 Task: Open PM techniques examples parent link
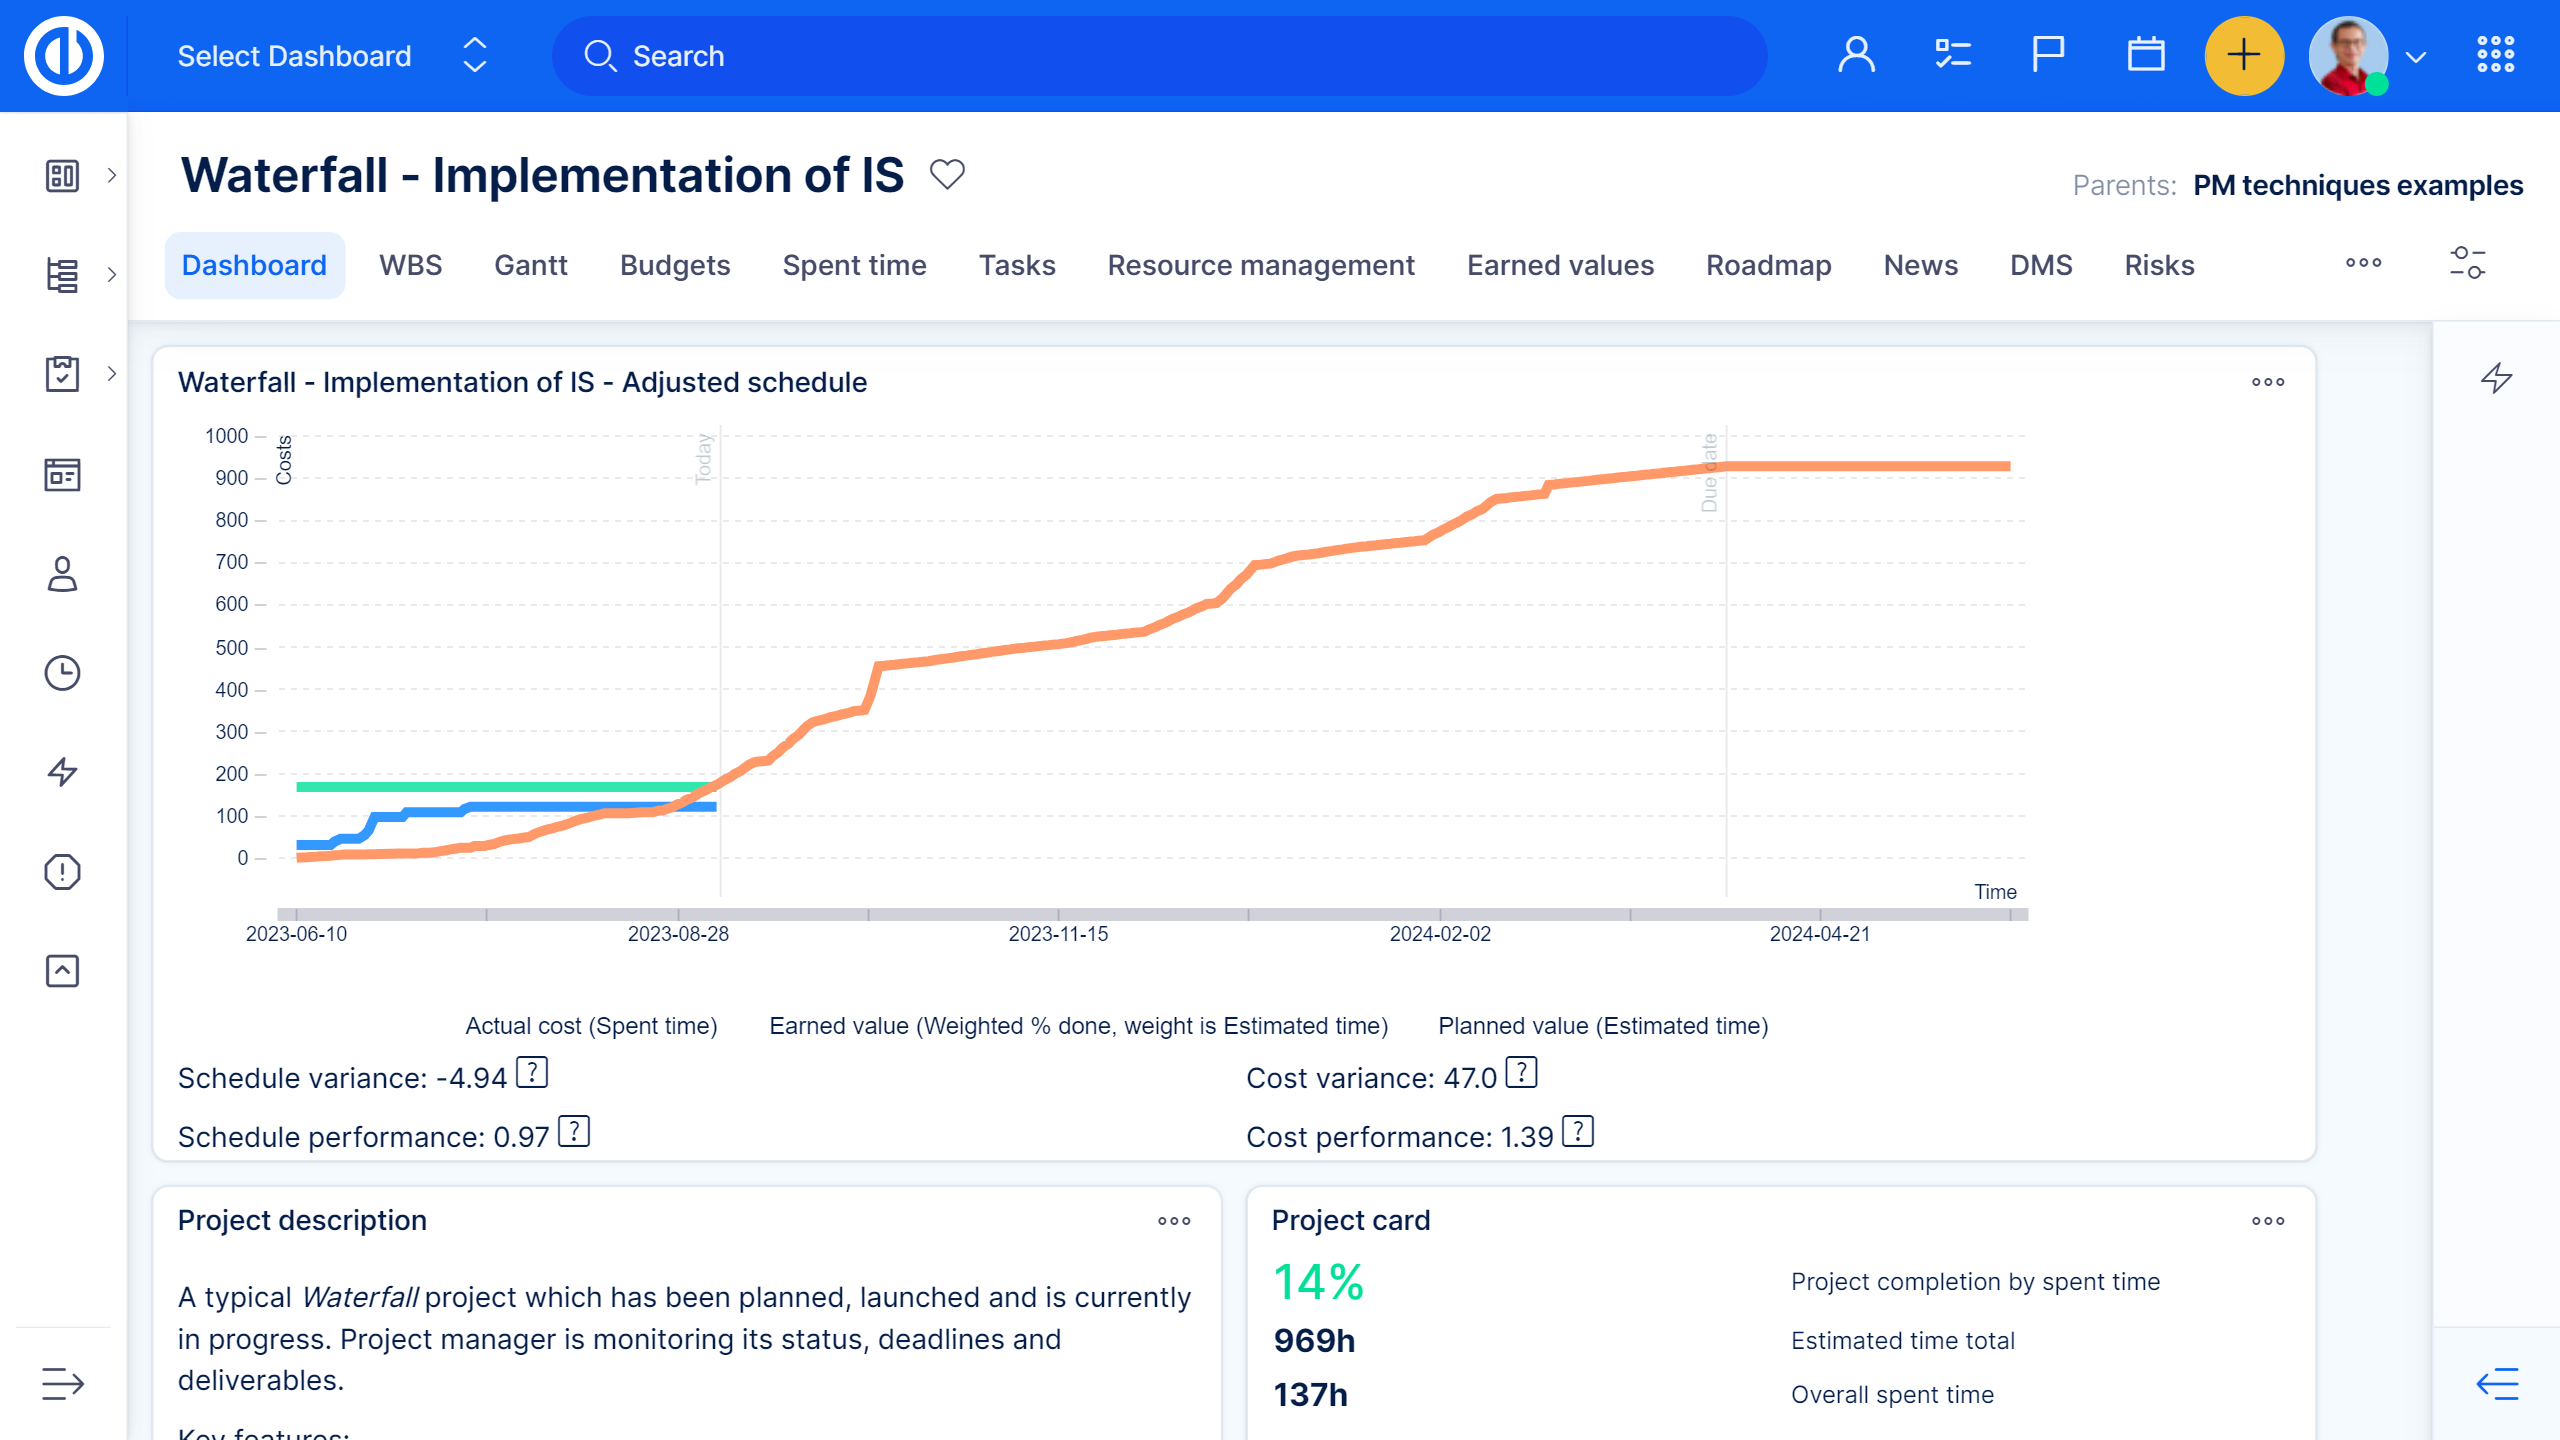click(x=2357, y=186)
